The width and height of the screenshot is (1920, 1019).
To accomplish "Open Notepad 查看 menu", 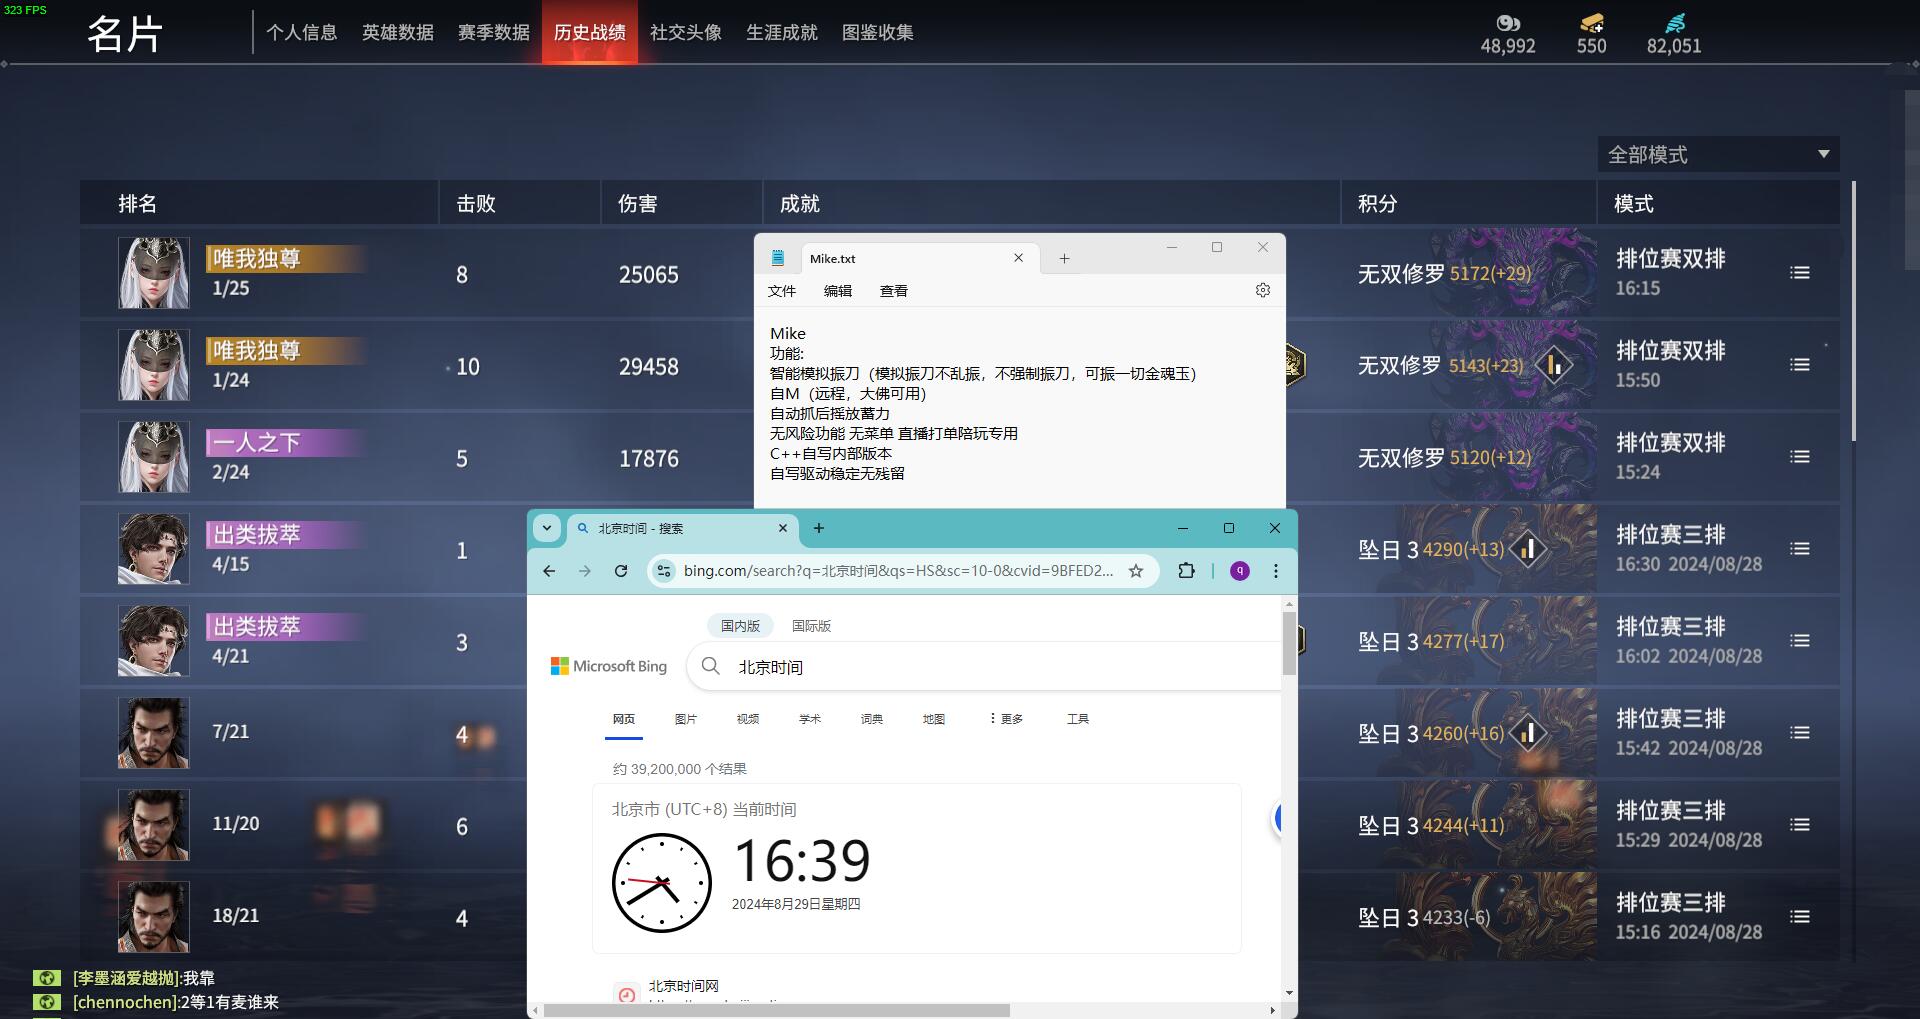I will [x=894, y=291].
